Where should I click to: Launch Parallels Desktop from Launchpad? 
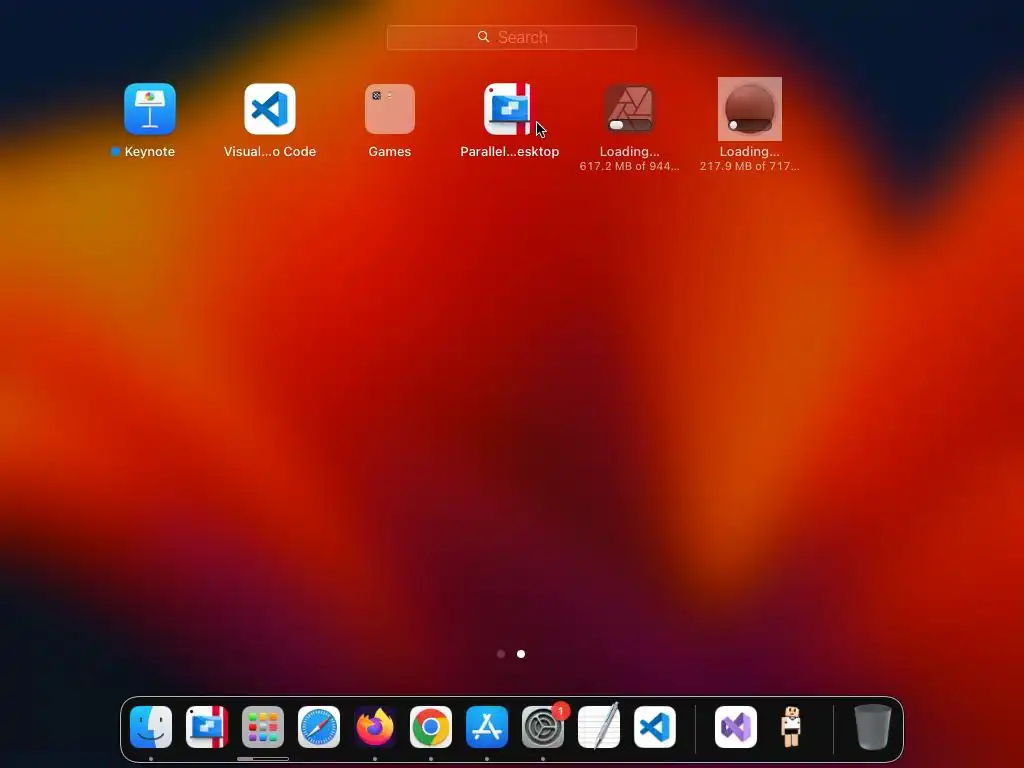pyautogui.click(x=507, y=108)
